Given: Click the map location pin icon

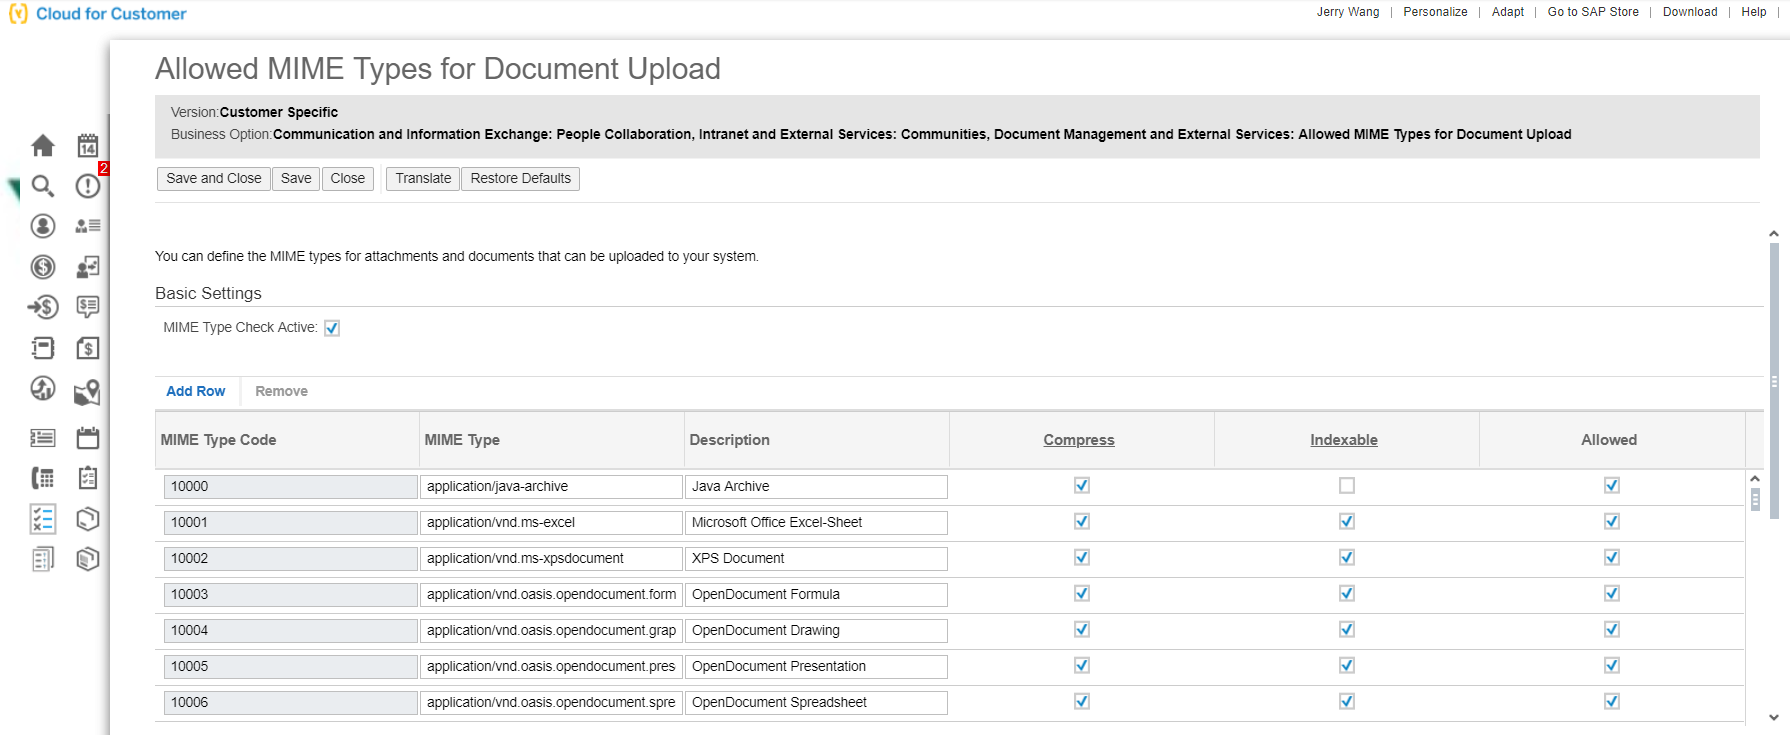Looking at the screenshot, I should click(88, 391).
